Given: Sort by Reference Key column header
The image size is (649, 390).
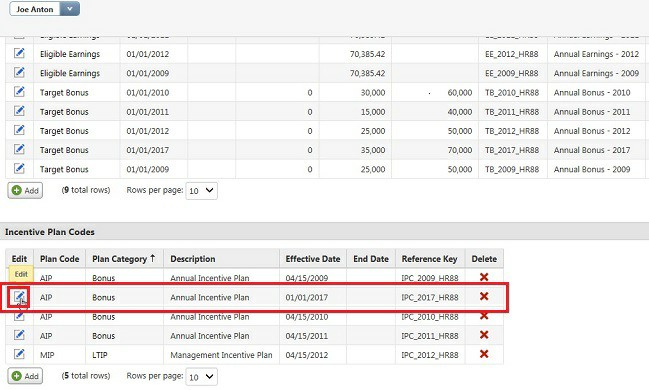Looking at the screenshot, I should [x=430, y=259].
